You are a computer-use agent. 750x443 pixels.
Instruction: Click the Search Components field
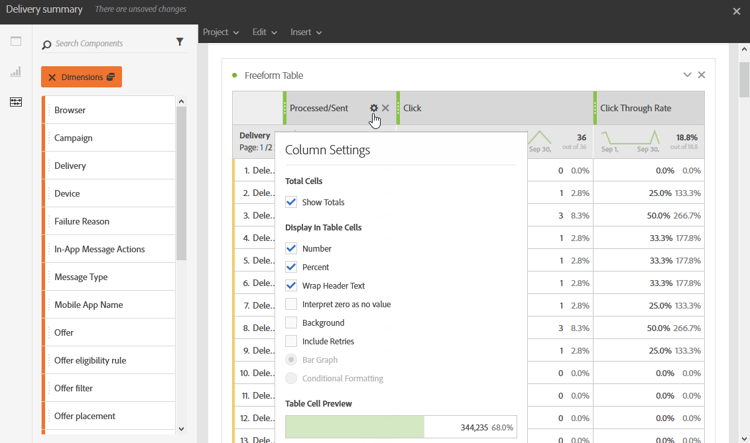coord(110,44)
